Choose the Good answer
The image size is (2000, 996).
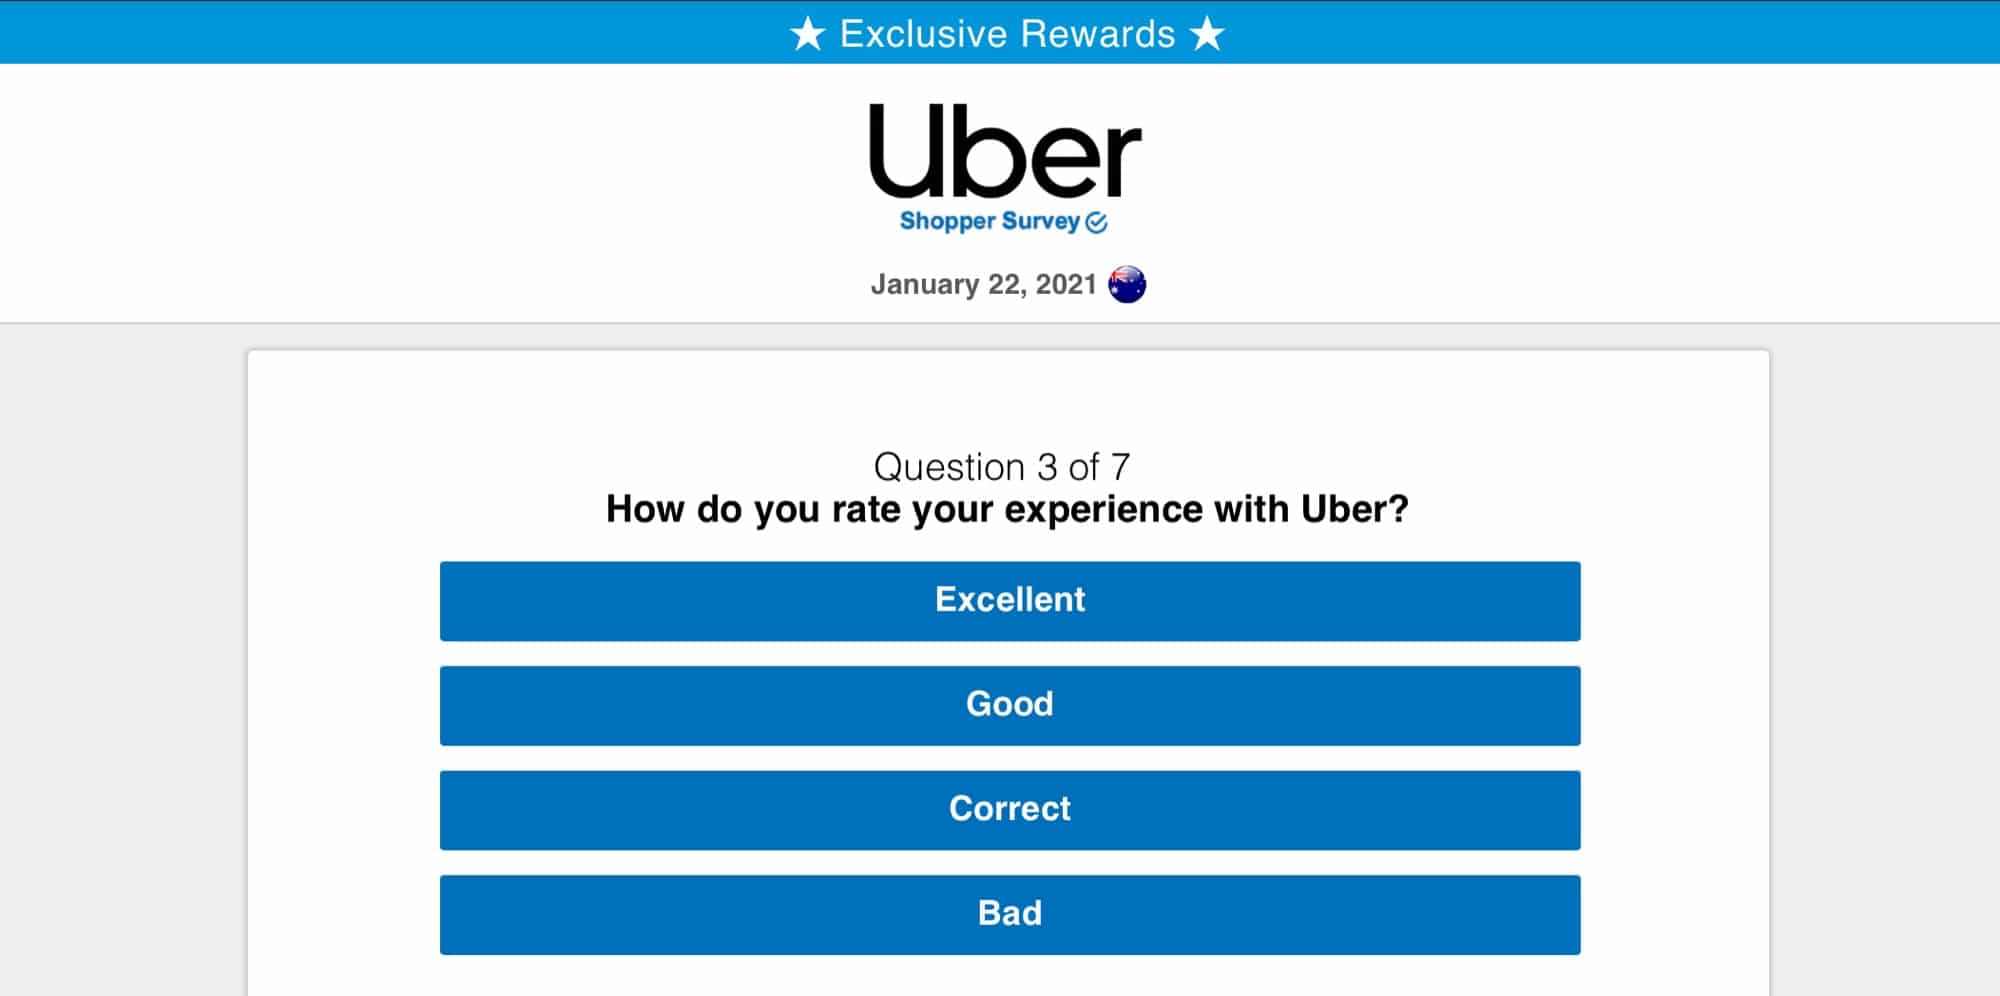1008,704
